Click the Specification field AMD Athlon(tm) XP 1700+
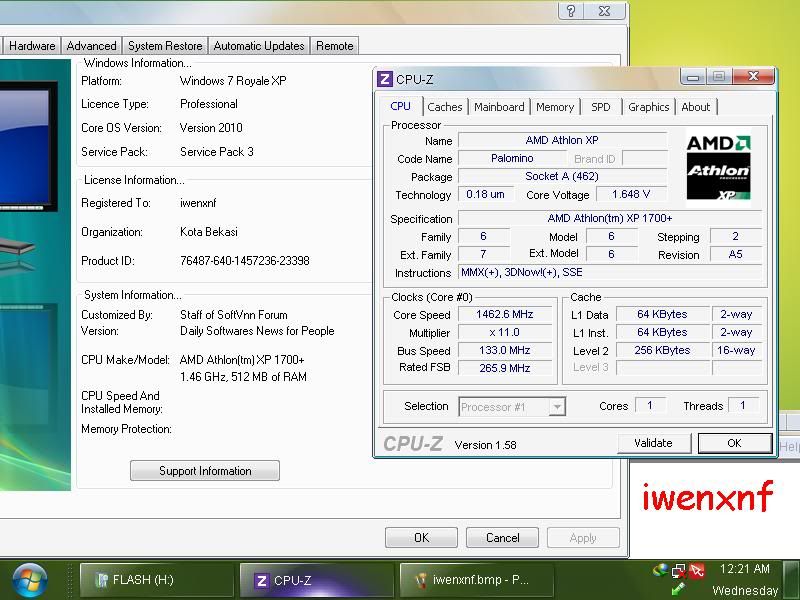Viewport: 800px width, 600px height. (610, 218)
